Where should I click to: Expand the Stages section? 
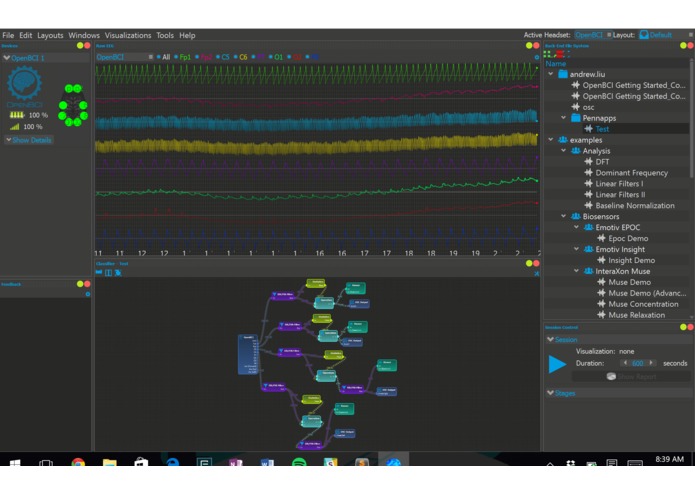coord(551,393)
